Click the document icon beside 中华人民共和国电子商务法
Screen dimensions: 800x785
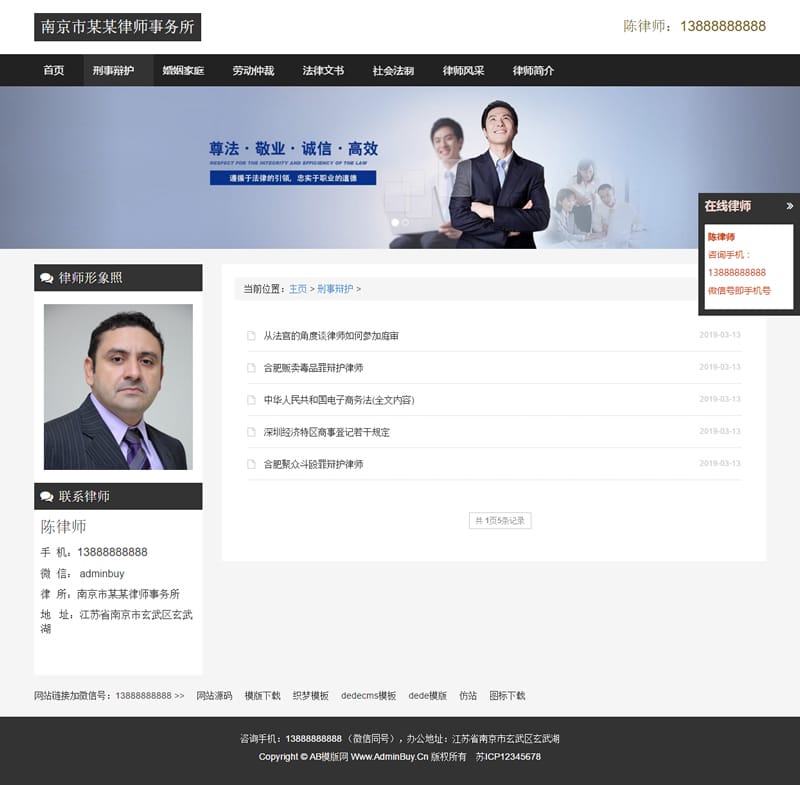point(249,399)
